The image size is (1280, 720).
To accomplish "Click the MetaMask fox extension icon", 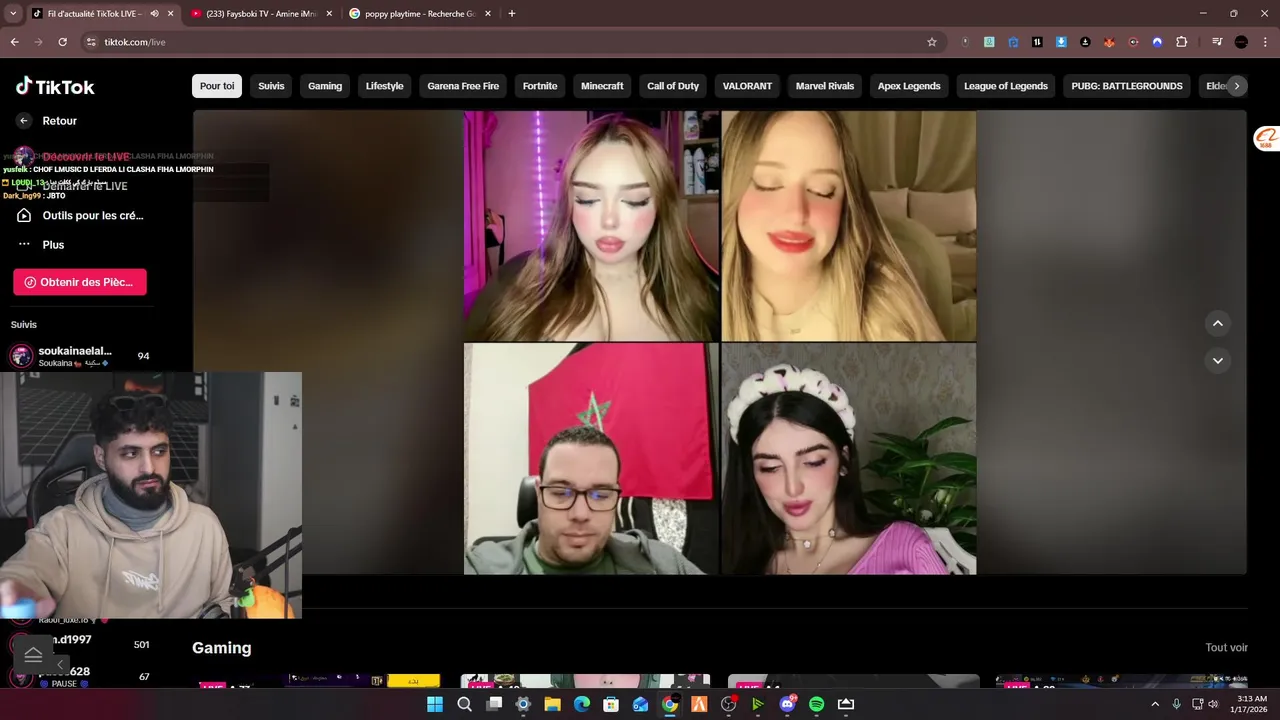I will click(x=1109, y=42).
